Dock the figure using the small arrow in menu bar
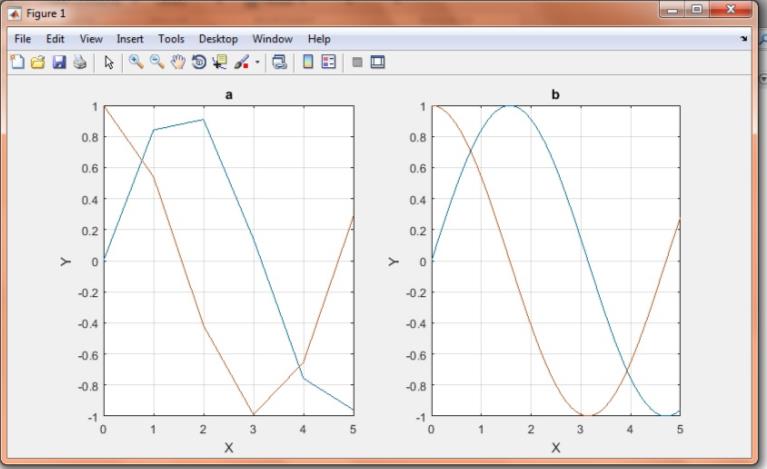Viewport: 767px width, 469px height. click(x=744, y=39)
